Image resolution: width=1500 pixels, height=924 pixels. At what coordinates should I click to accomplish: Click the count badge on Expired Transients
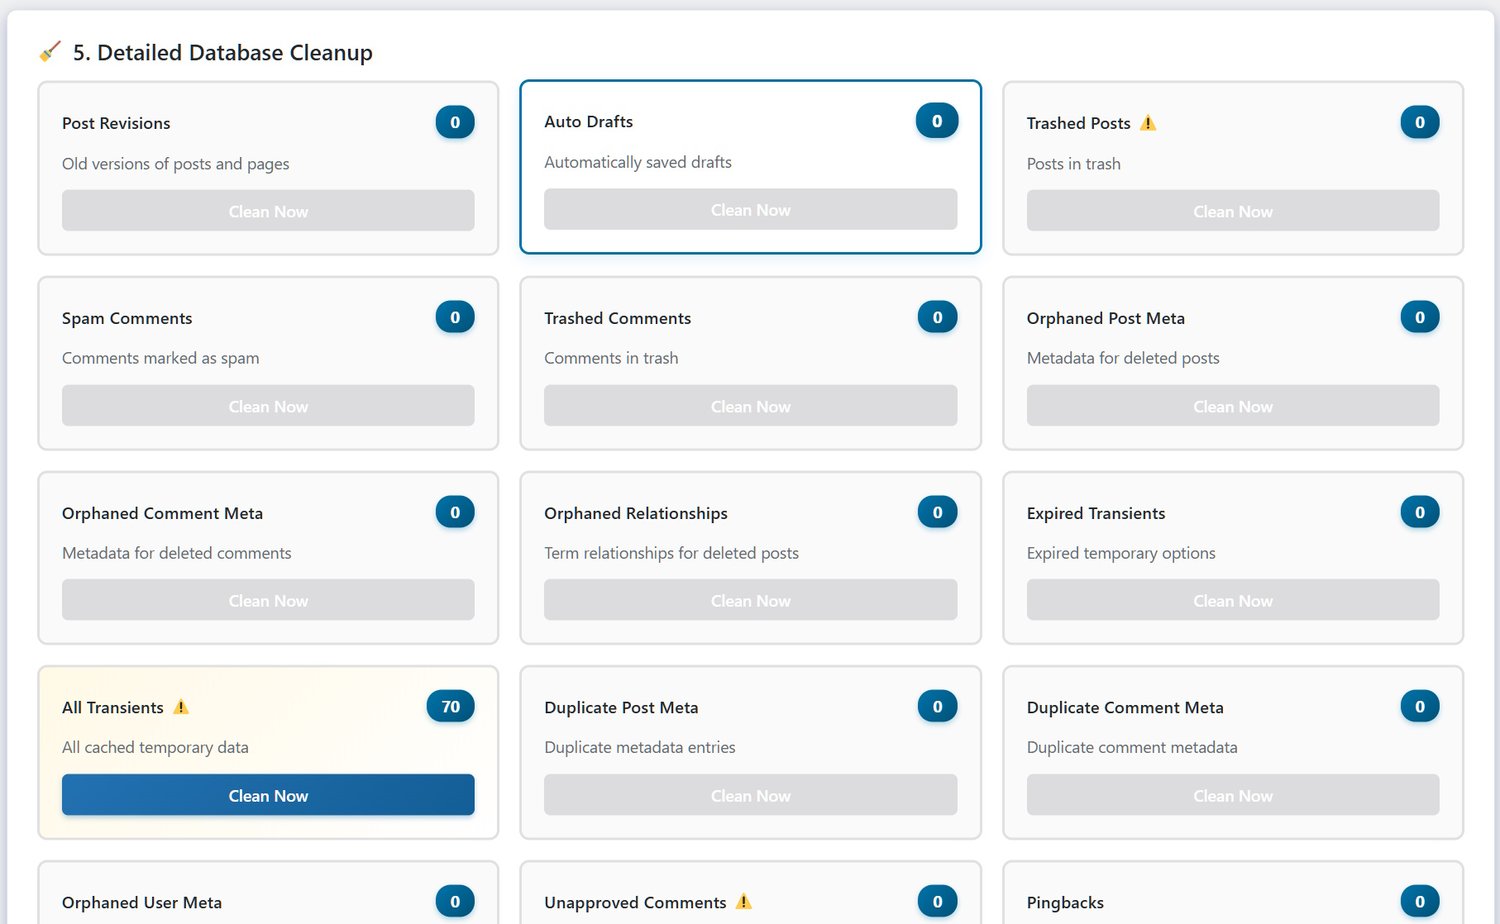click(1419, 513)
